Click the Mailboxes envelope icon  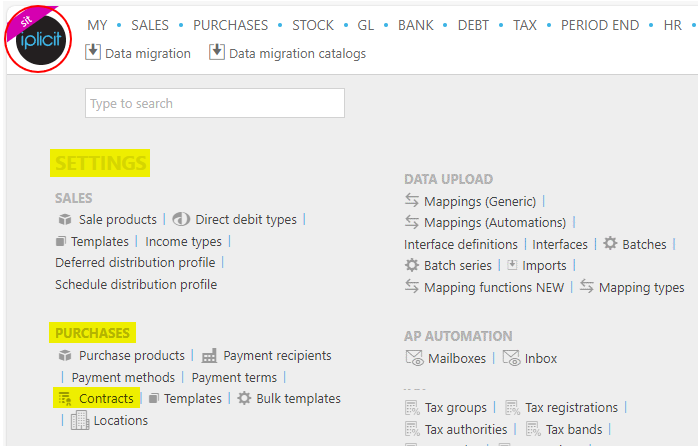(x=414, y=358)
